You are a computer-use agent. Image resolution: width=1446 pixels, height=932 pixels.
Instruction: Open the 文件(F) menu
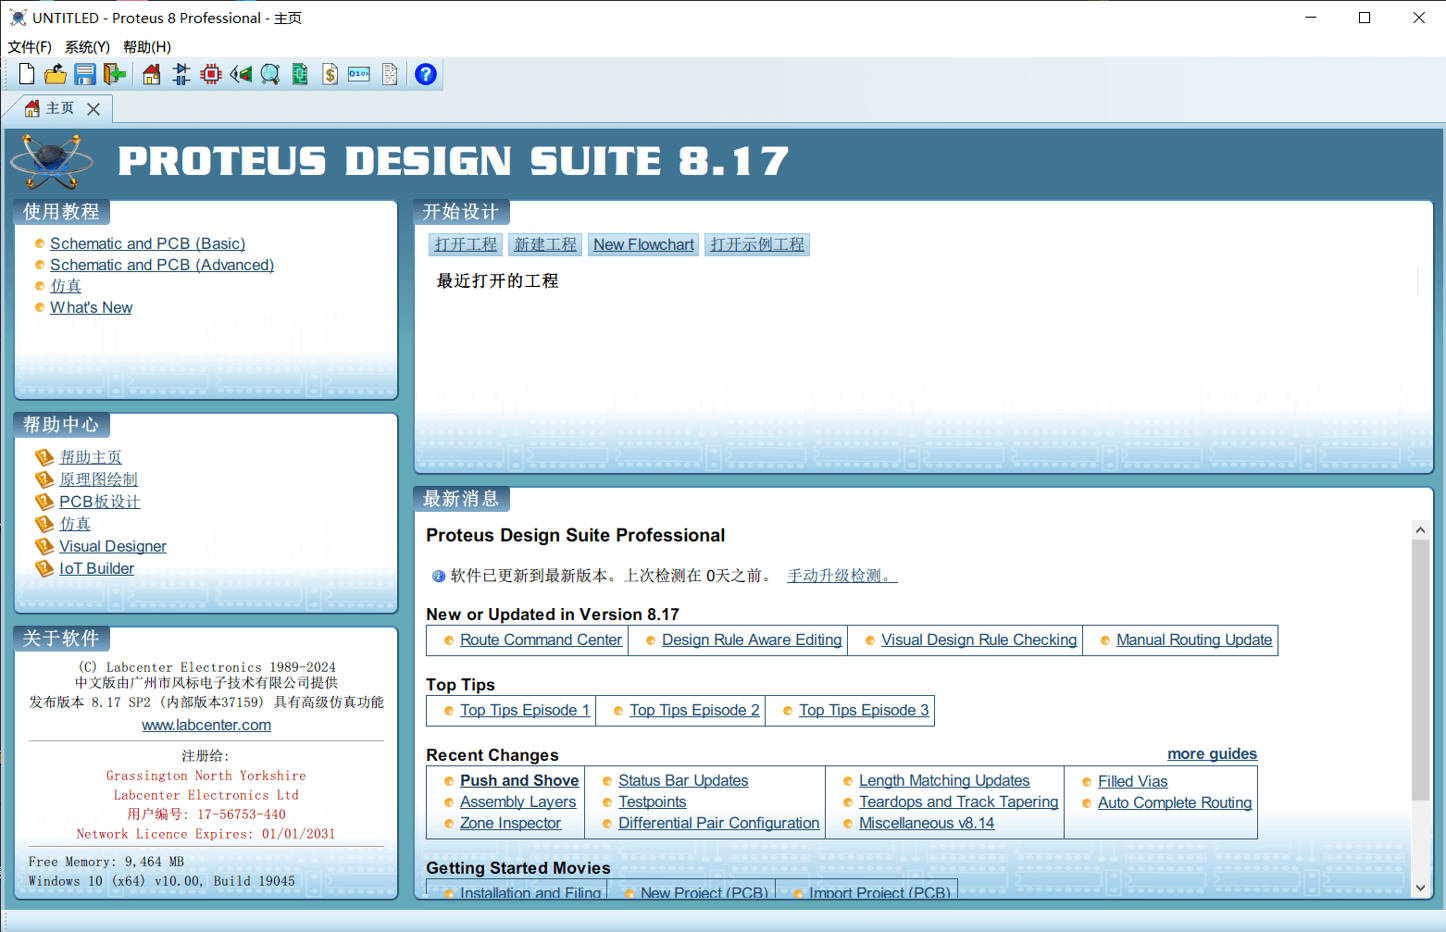(x=30, y=47)
